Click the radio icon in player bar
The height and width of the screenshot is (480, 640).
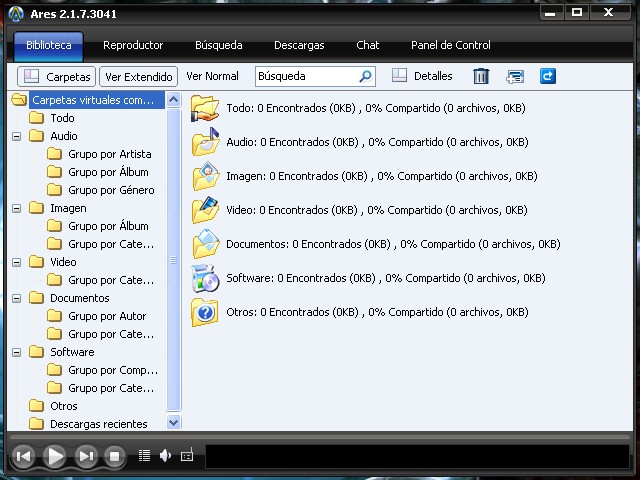187,456
